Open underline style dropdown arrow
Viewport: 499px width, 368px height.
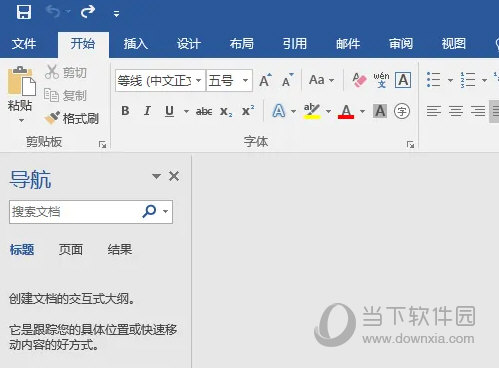(187, 111)
